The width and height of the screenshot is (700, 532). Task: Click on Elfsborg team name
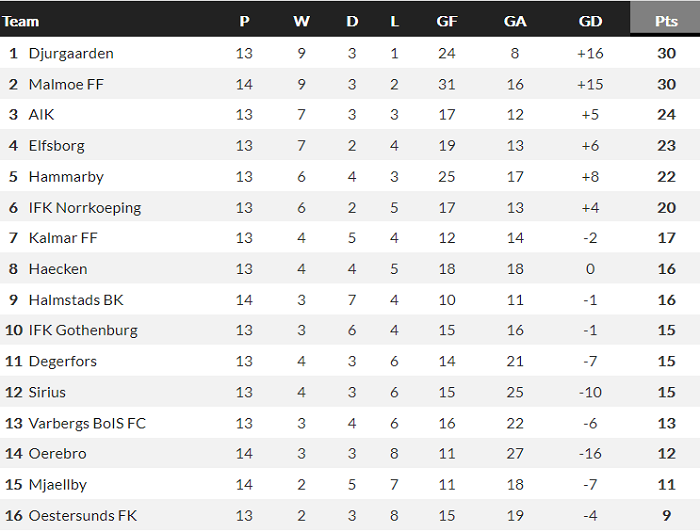(57, 146)
